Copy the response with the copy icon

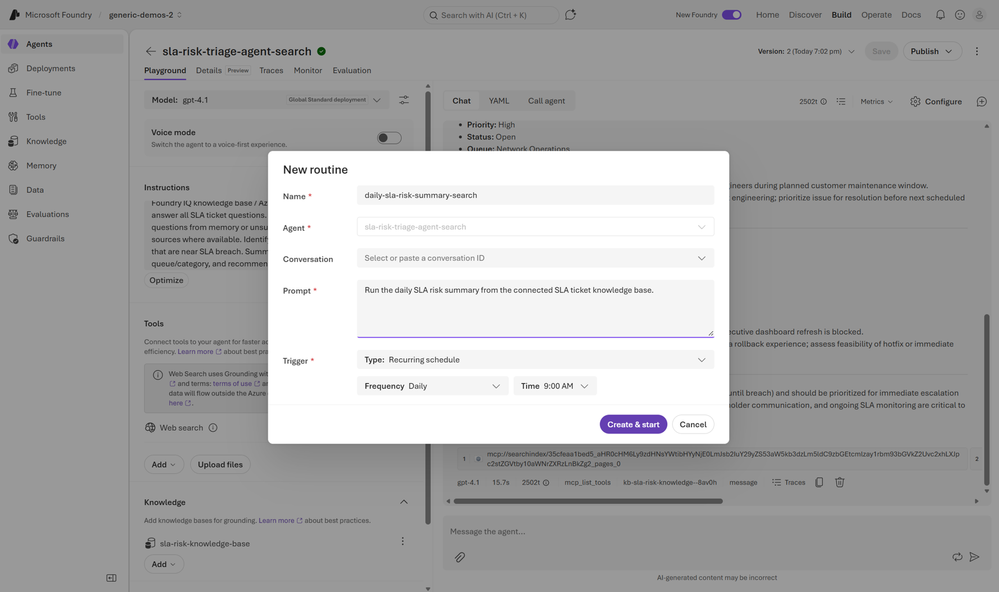[819, 482]
